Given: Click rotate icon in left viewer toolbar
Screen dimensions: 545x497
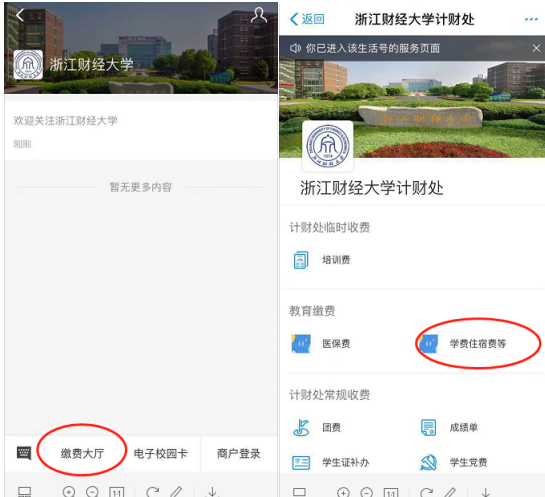Looking at the screenshot, I should click(x=153, y=492).
